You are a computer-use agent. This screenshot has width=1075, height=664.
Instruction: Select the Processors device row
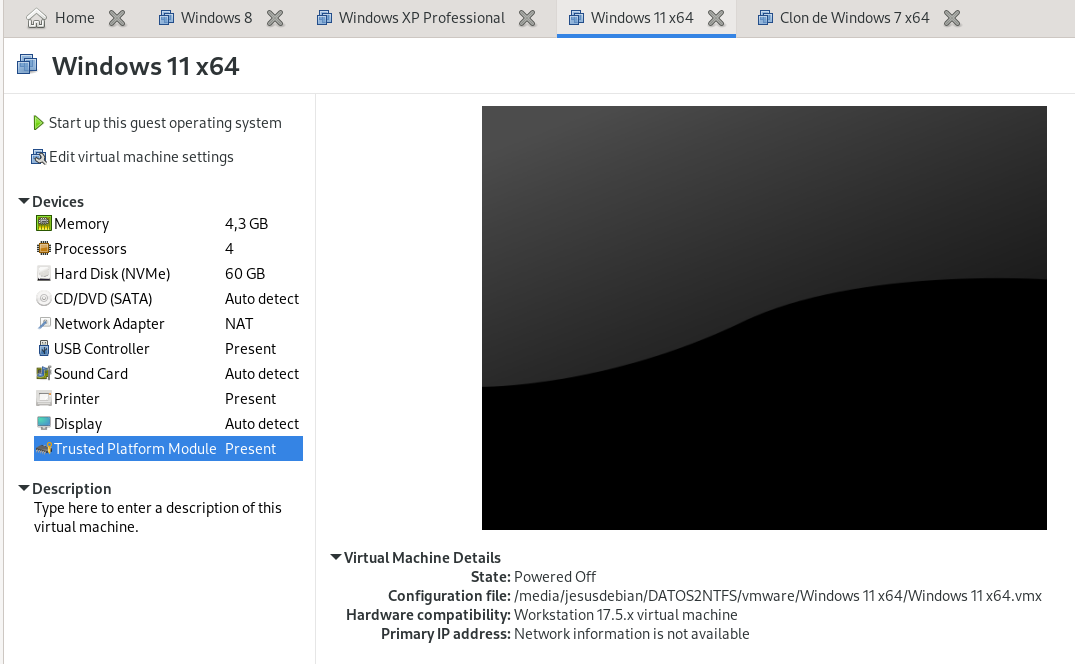168,248
